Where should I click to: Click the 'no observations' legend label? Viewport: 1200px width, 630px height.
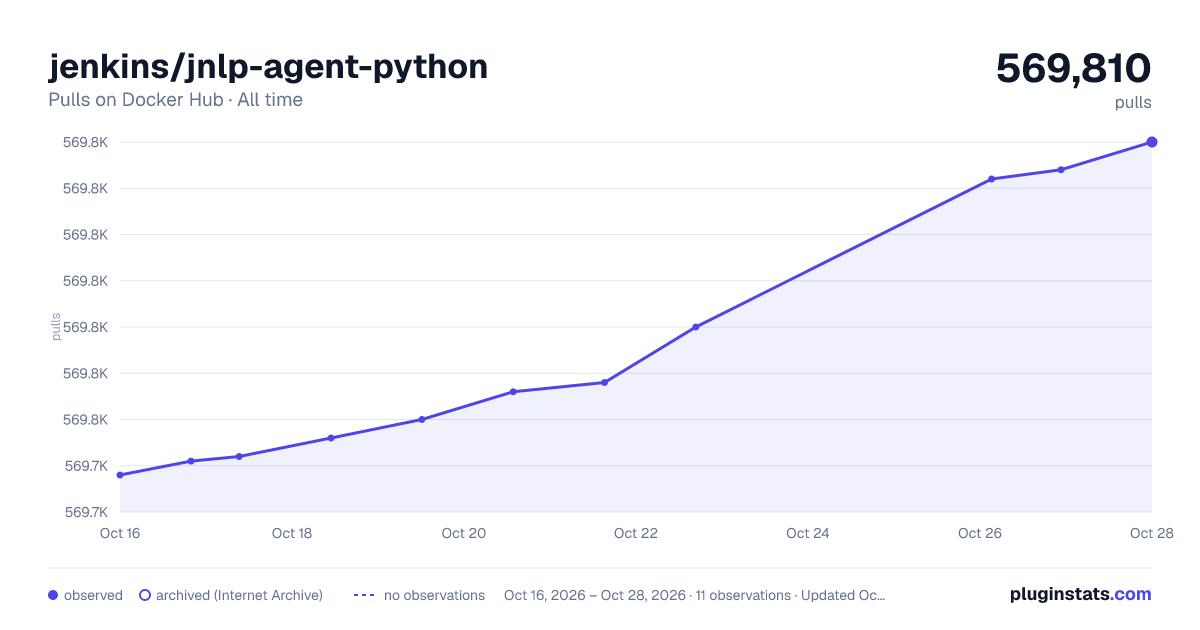tap(434, 595)
